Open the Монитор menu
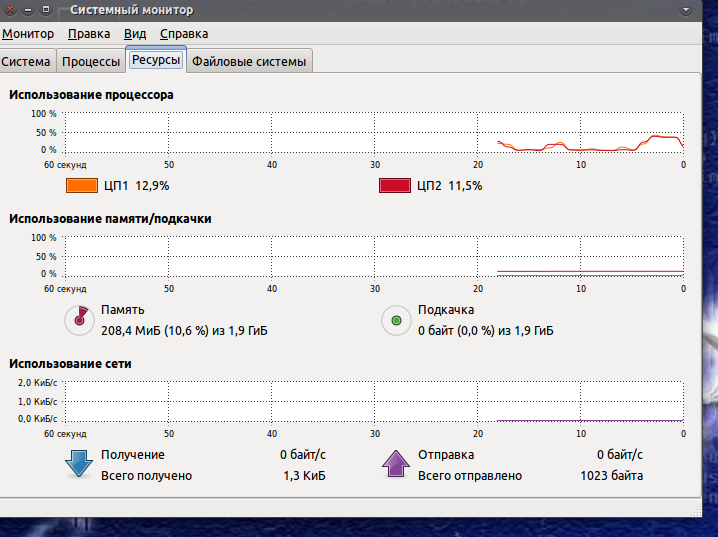Viewport: 718px width, 537px height. [x=28, y=34]
